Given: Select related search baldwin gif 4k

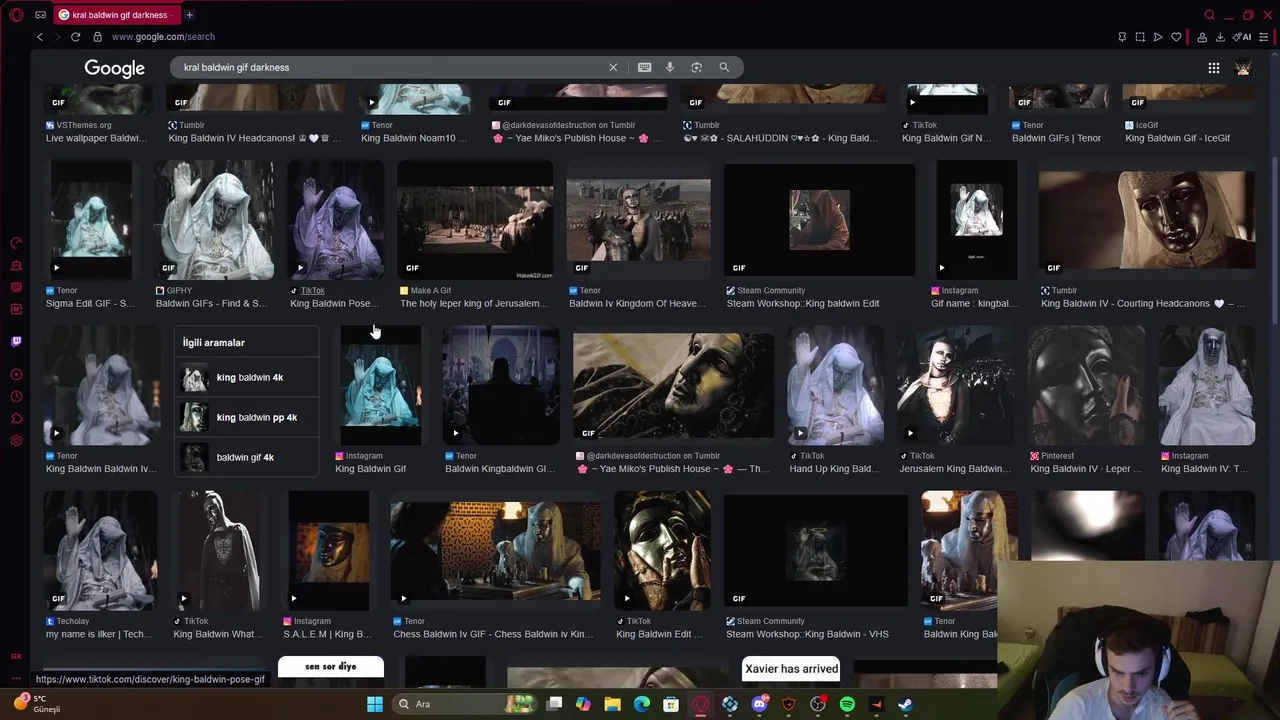Looking at the screenshot, I should [247, 457].
